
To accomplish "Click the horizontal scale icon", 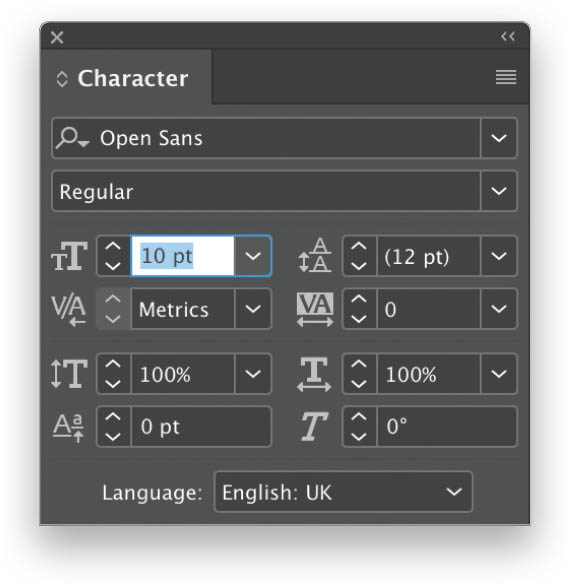I will click(x=314, y=374).
